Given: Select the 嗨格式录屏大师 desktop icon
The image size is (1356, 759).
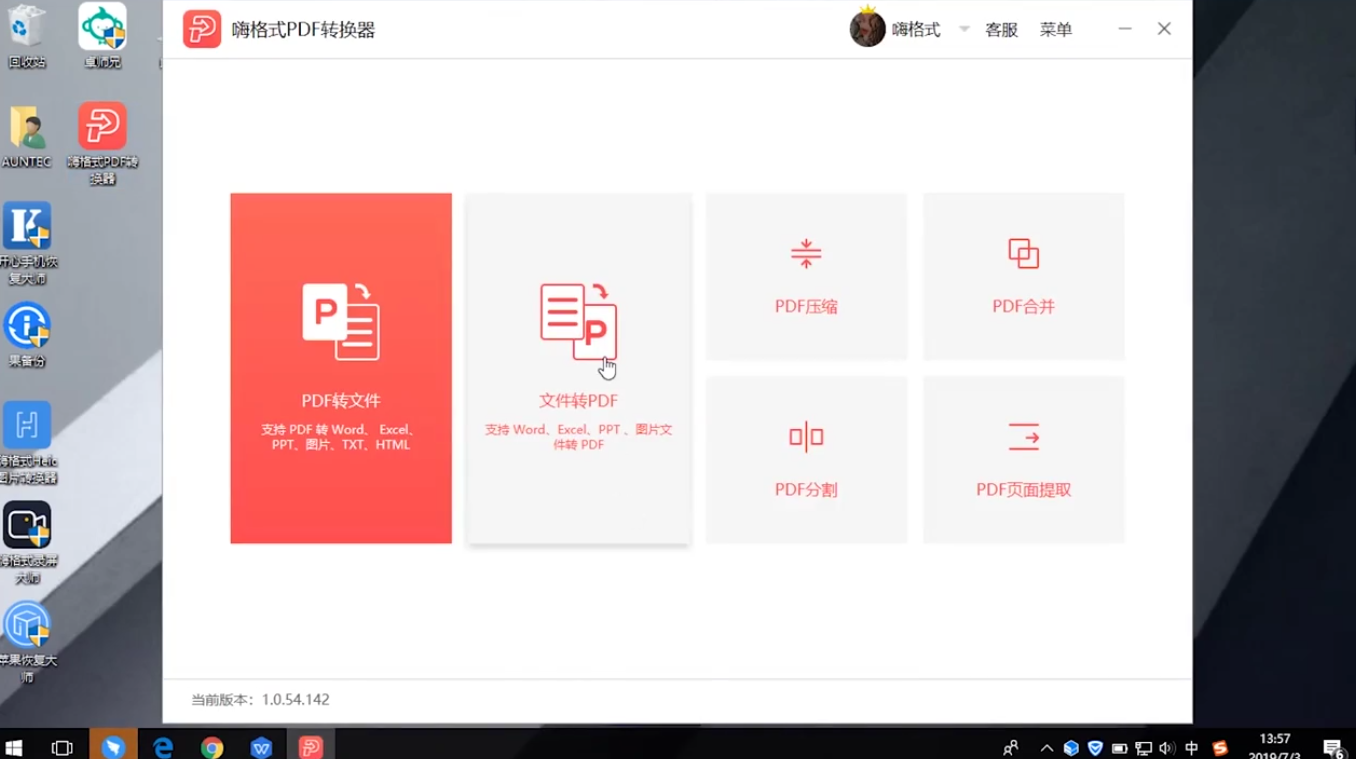Looking at the screenshot, I should [x=27, y=543].
